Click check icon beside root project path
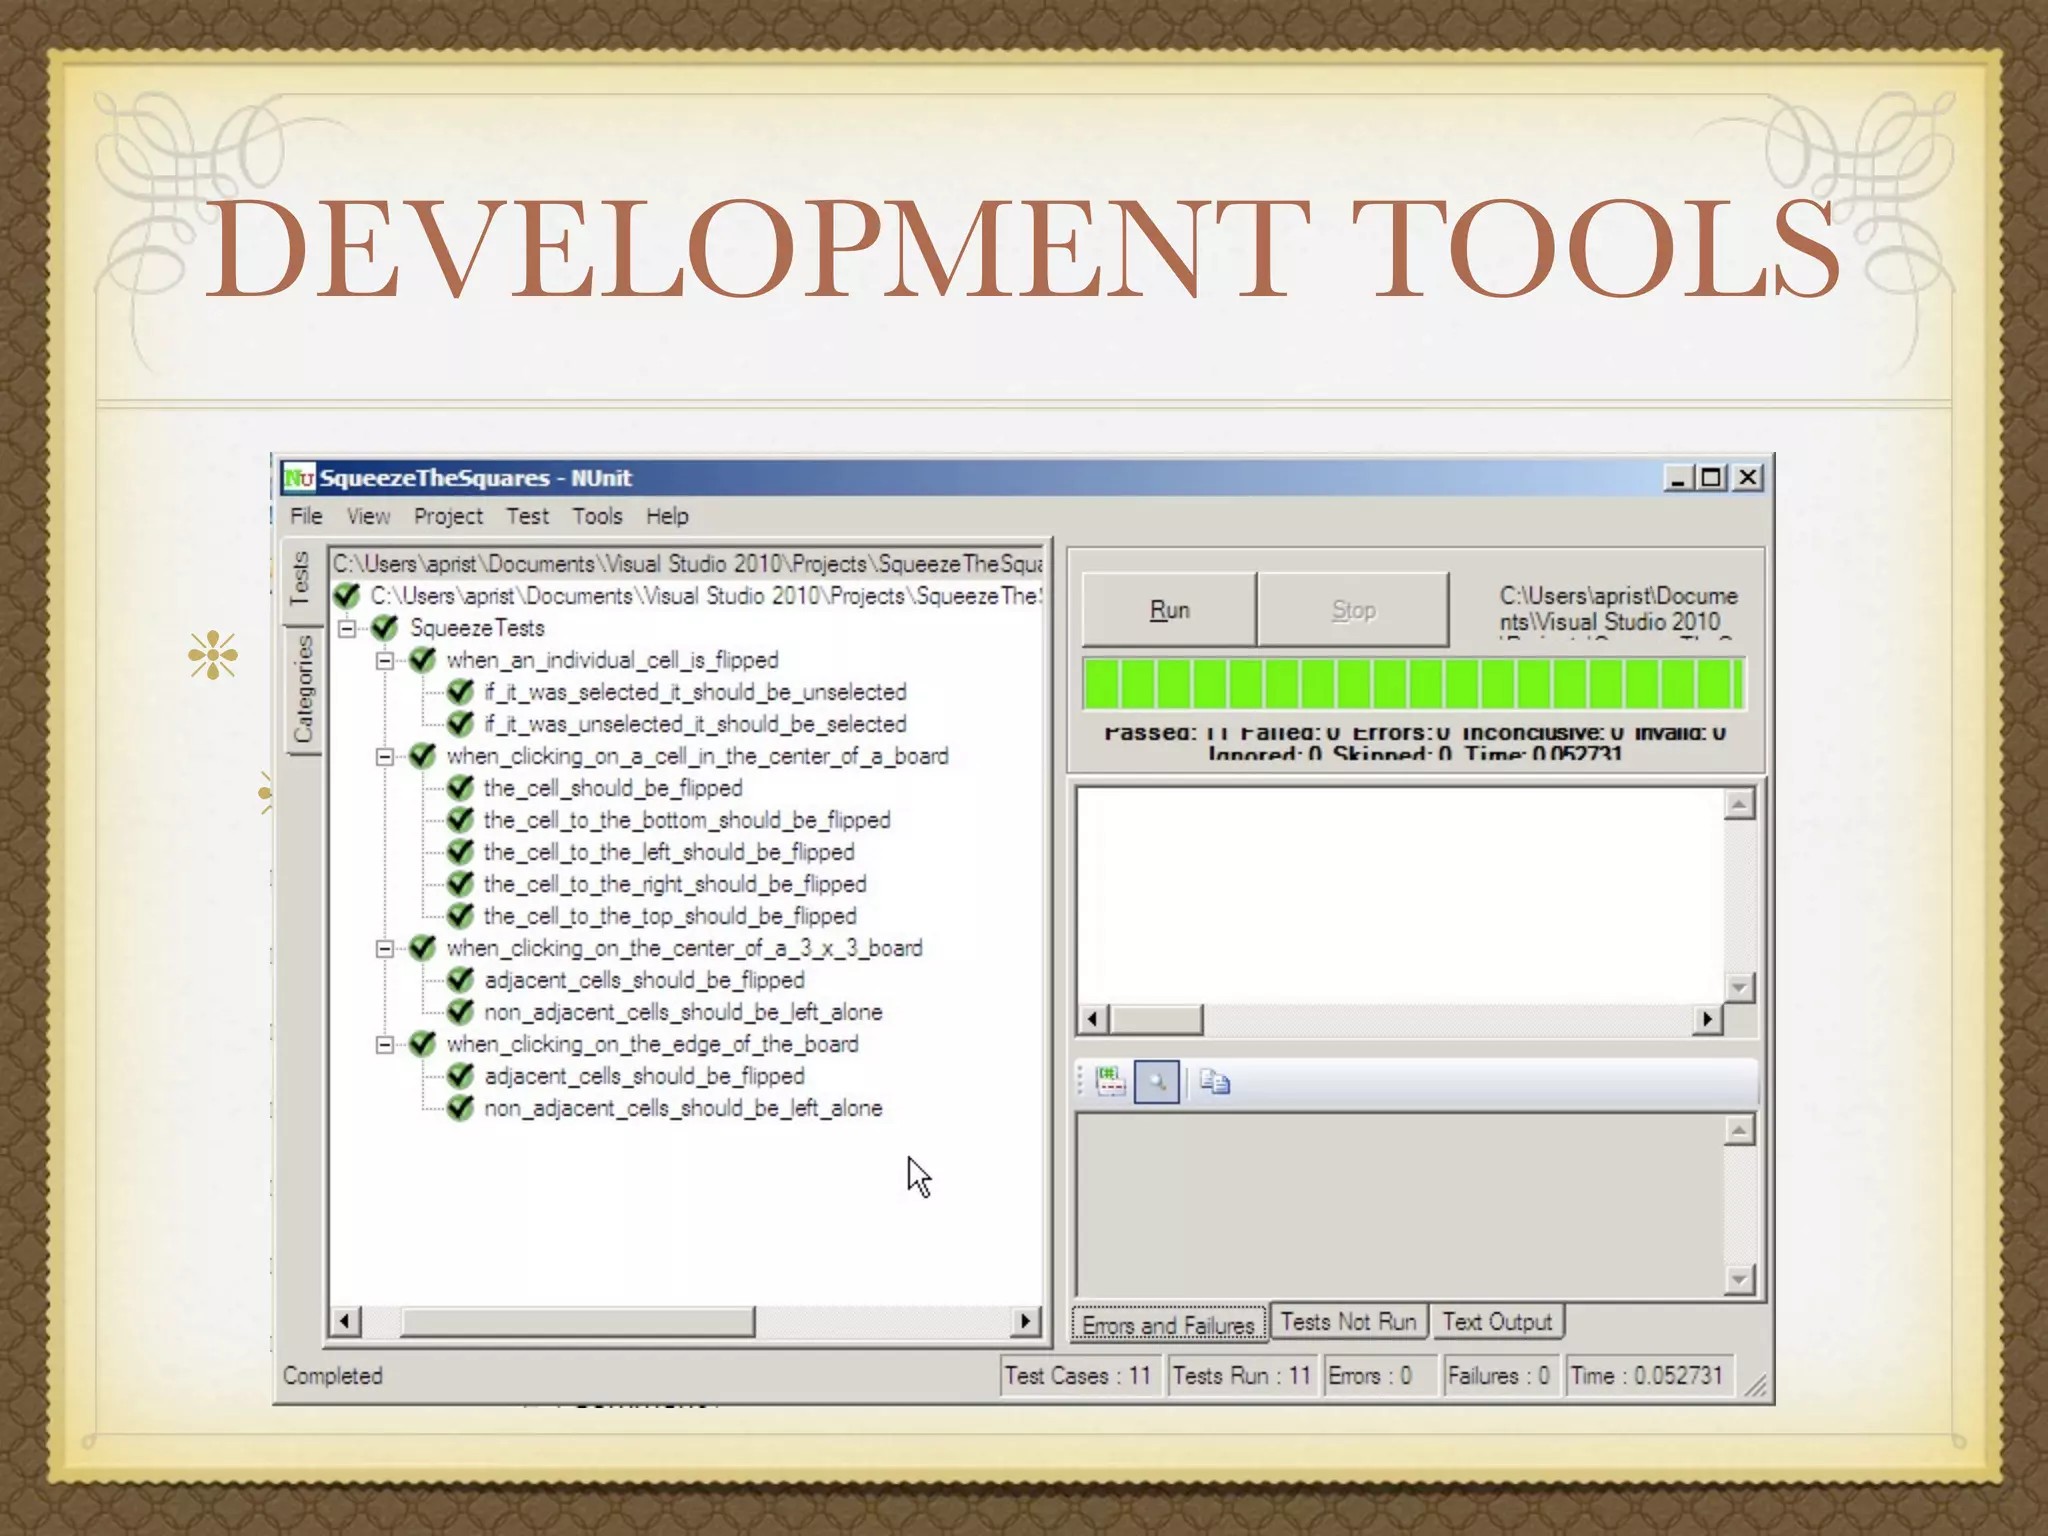The image size is (2048, 1536). coord(347,596)
